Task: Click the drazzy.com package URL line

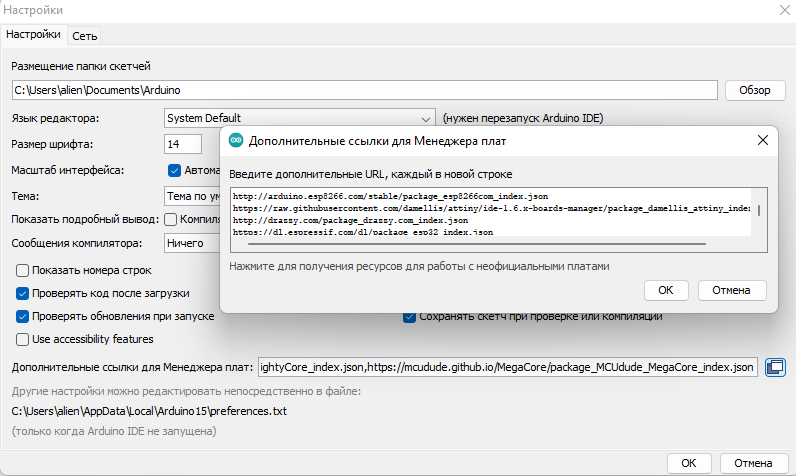Action: click(350, 221)
